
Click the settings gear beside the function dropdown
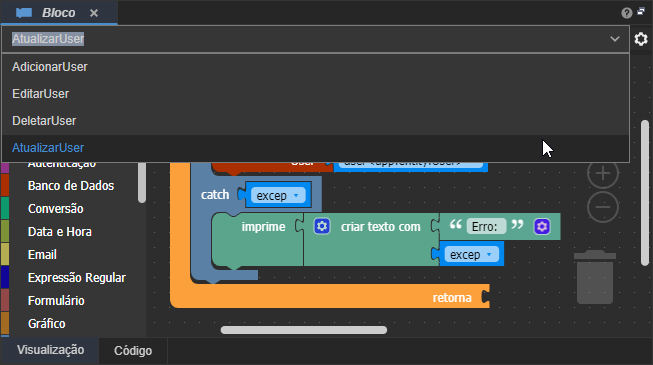[x=641, y=39]
